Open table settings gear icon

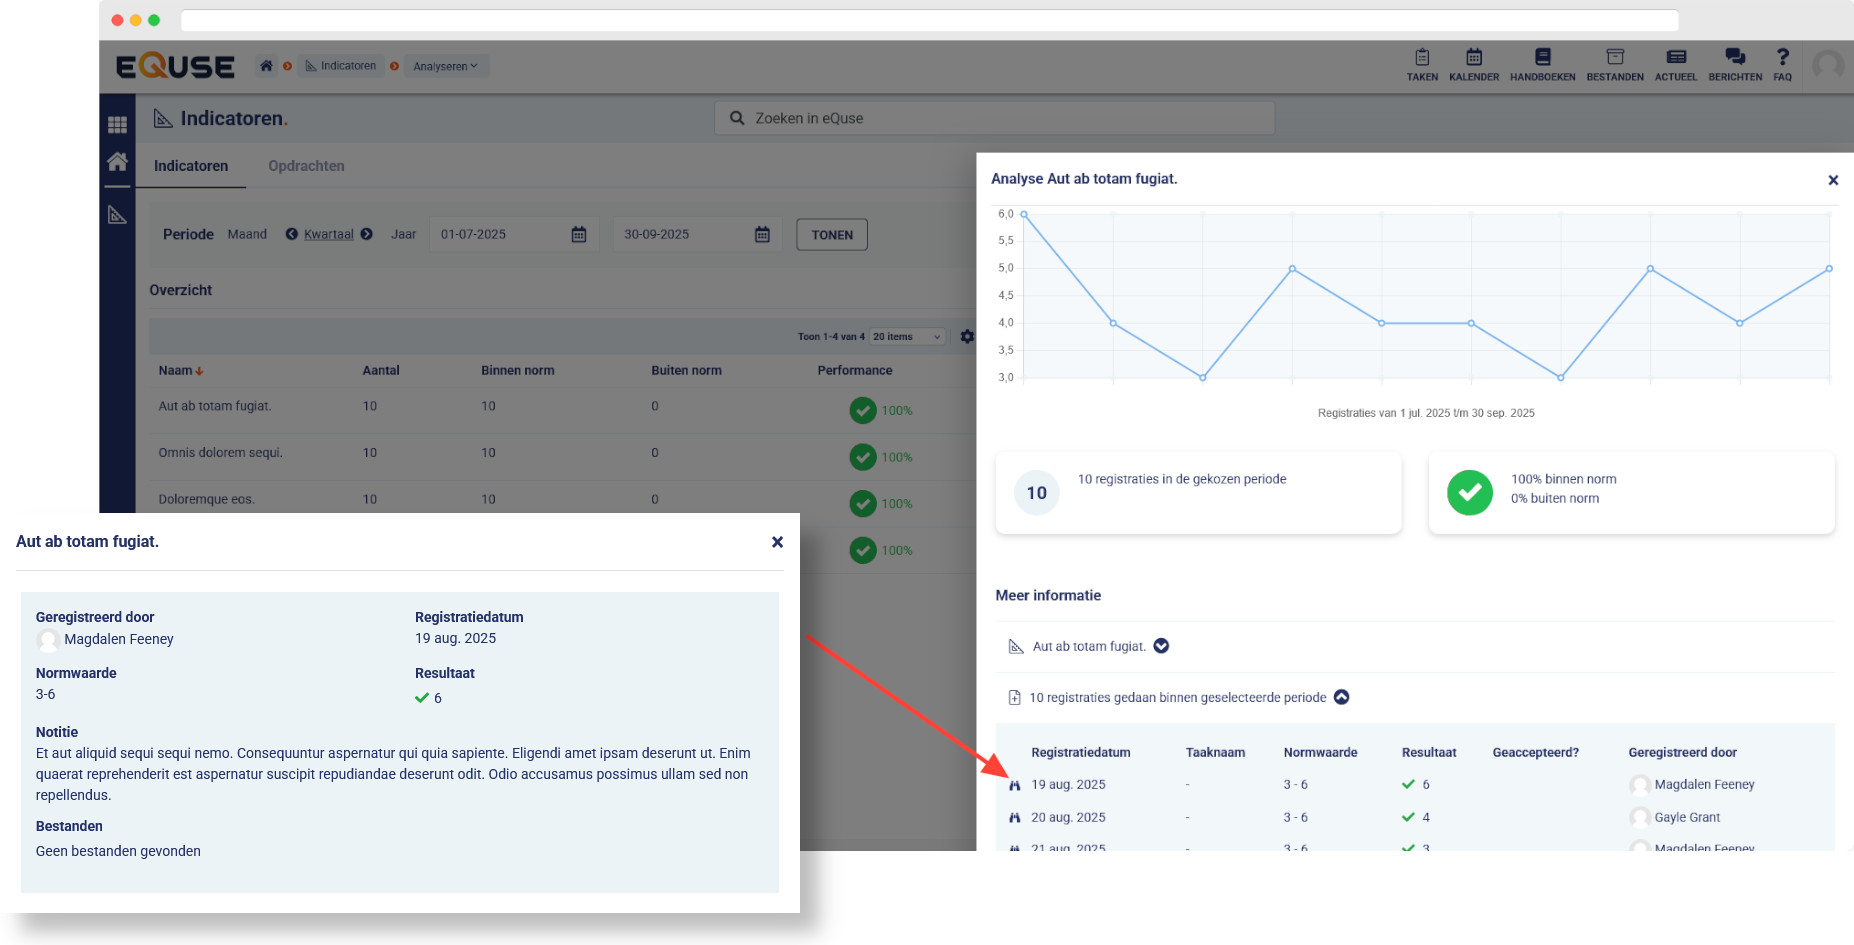(967, 337)
